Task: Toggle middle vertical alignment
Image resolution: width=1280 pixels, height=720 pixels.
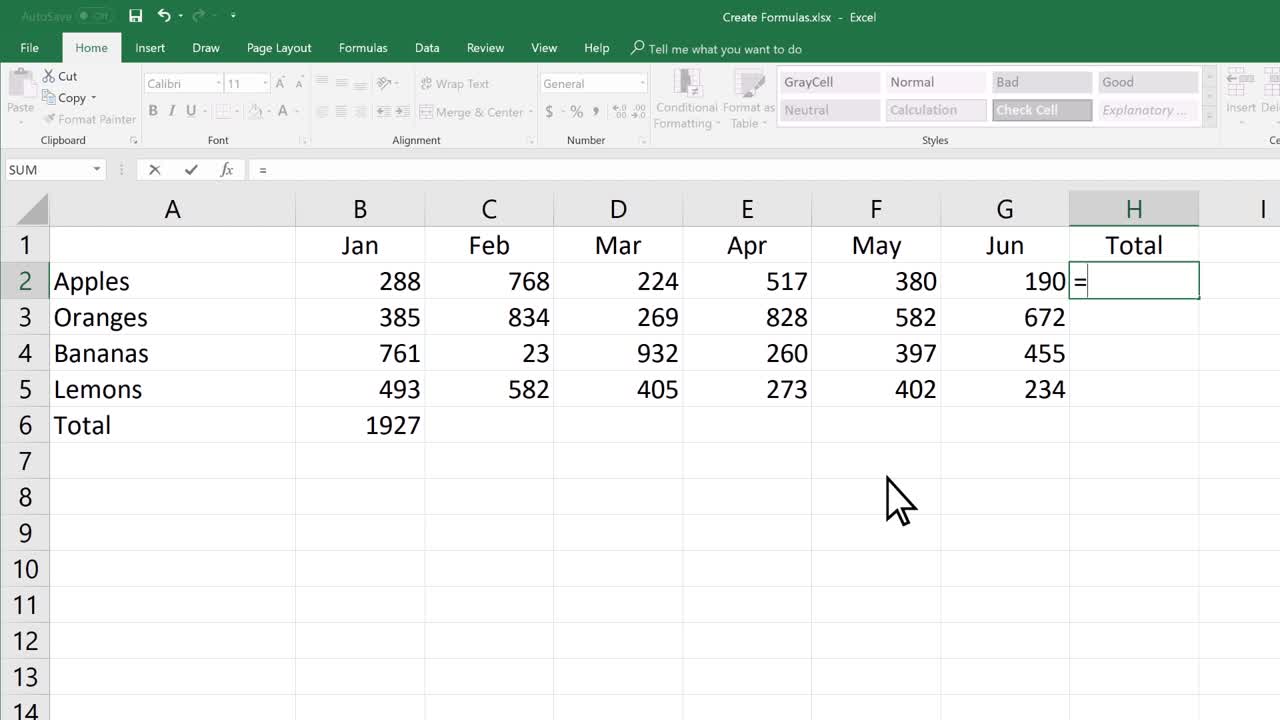Action: [340, 84]
